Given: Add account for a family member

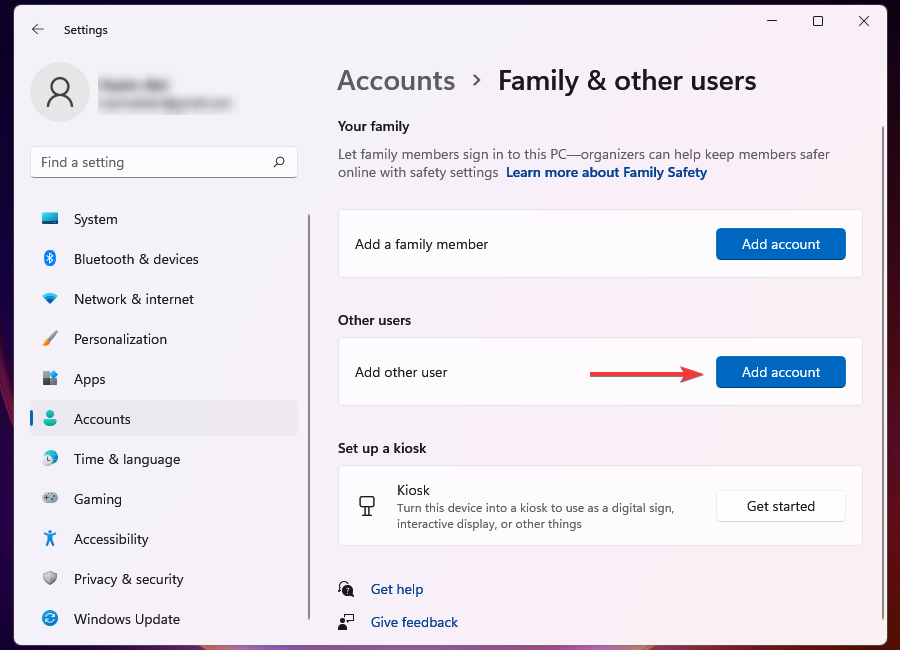Looking at the screenshot, I should click(780, 244).
